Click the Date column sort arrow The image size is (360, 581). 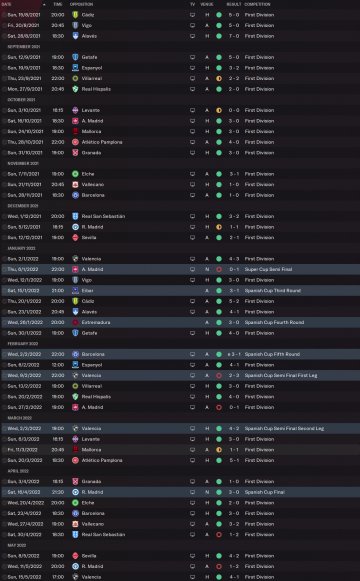click(x=44, y=4)
